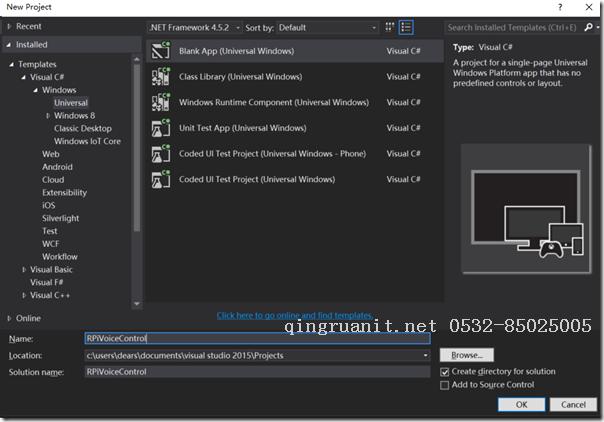Click the project Name input field
Screen dimensions: 604x422
click(x=257, y=338)
